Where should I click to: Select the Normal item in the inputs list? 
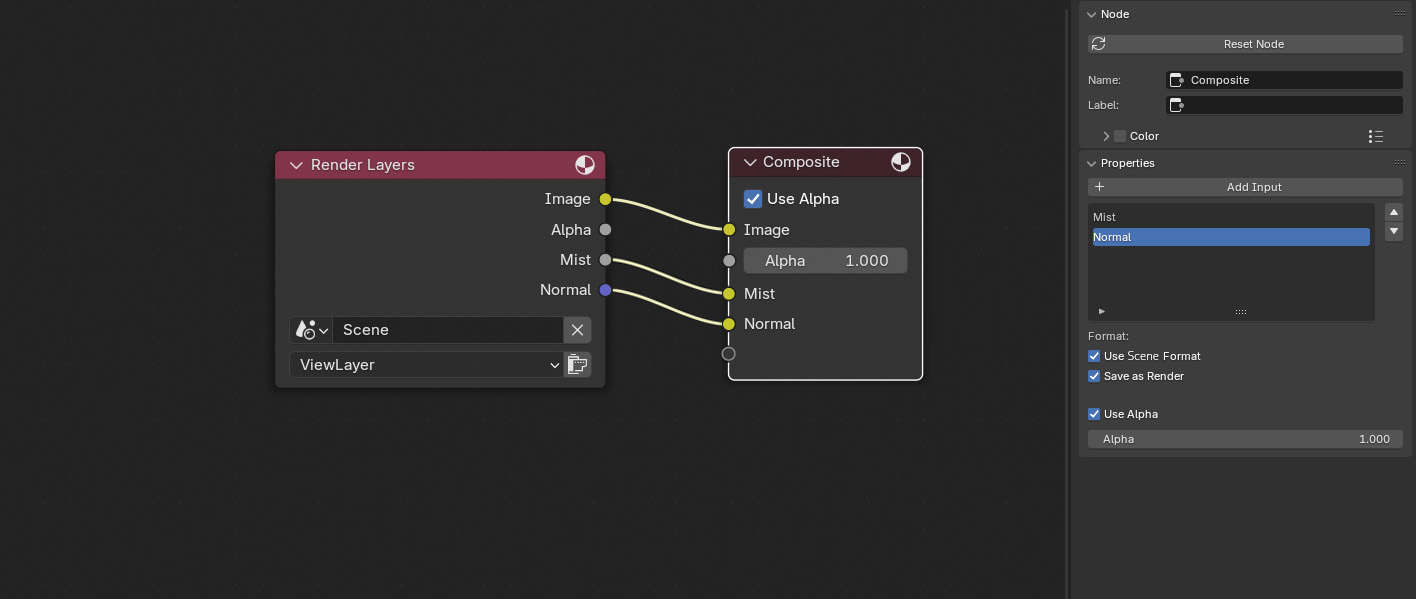point(1231,237)
